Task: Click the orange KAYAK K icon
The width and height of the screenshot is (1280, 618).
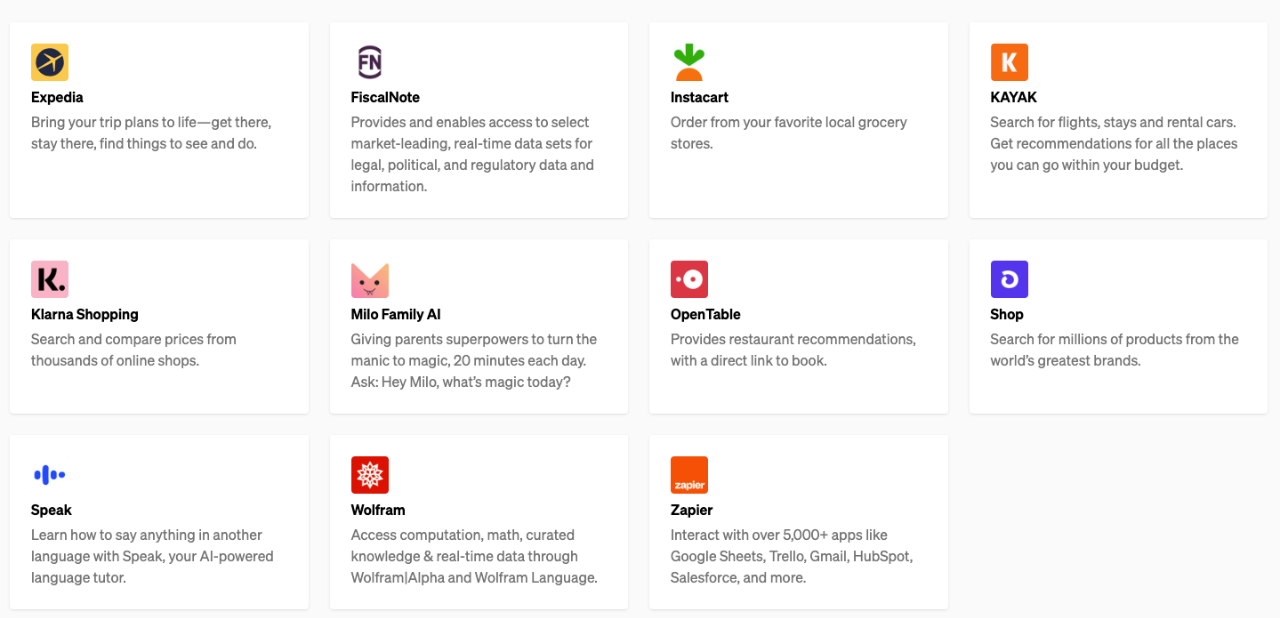Action: [x=1009, y=62]
